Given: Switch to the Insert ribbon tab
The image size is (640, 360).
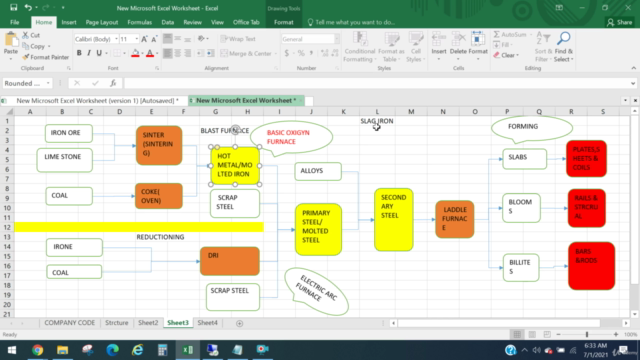Looking at the screenshot, I should 69,22.
